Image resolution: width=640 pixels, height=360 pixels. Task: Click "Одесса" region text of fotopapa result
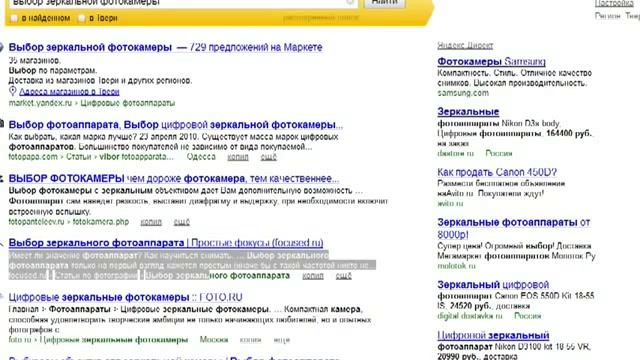pos(201,157)
